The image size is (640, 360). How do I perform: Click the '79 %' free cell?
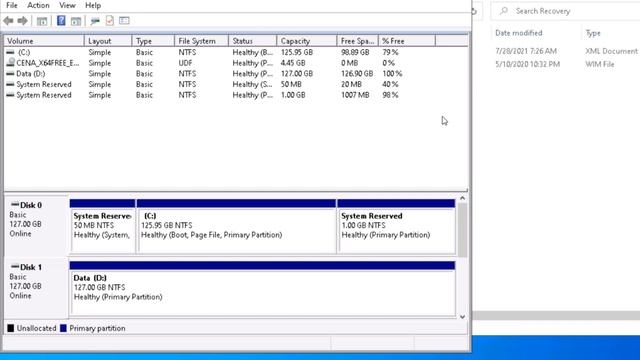(390, 52)
